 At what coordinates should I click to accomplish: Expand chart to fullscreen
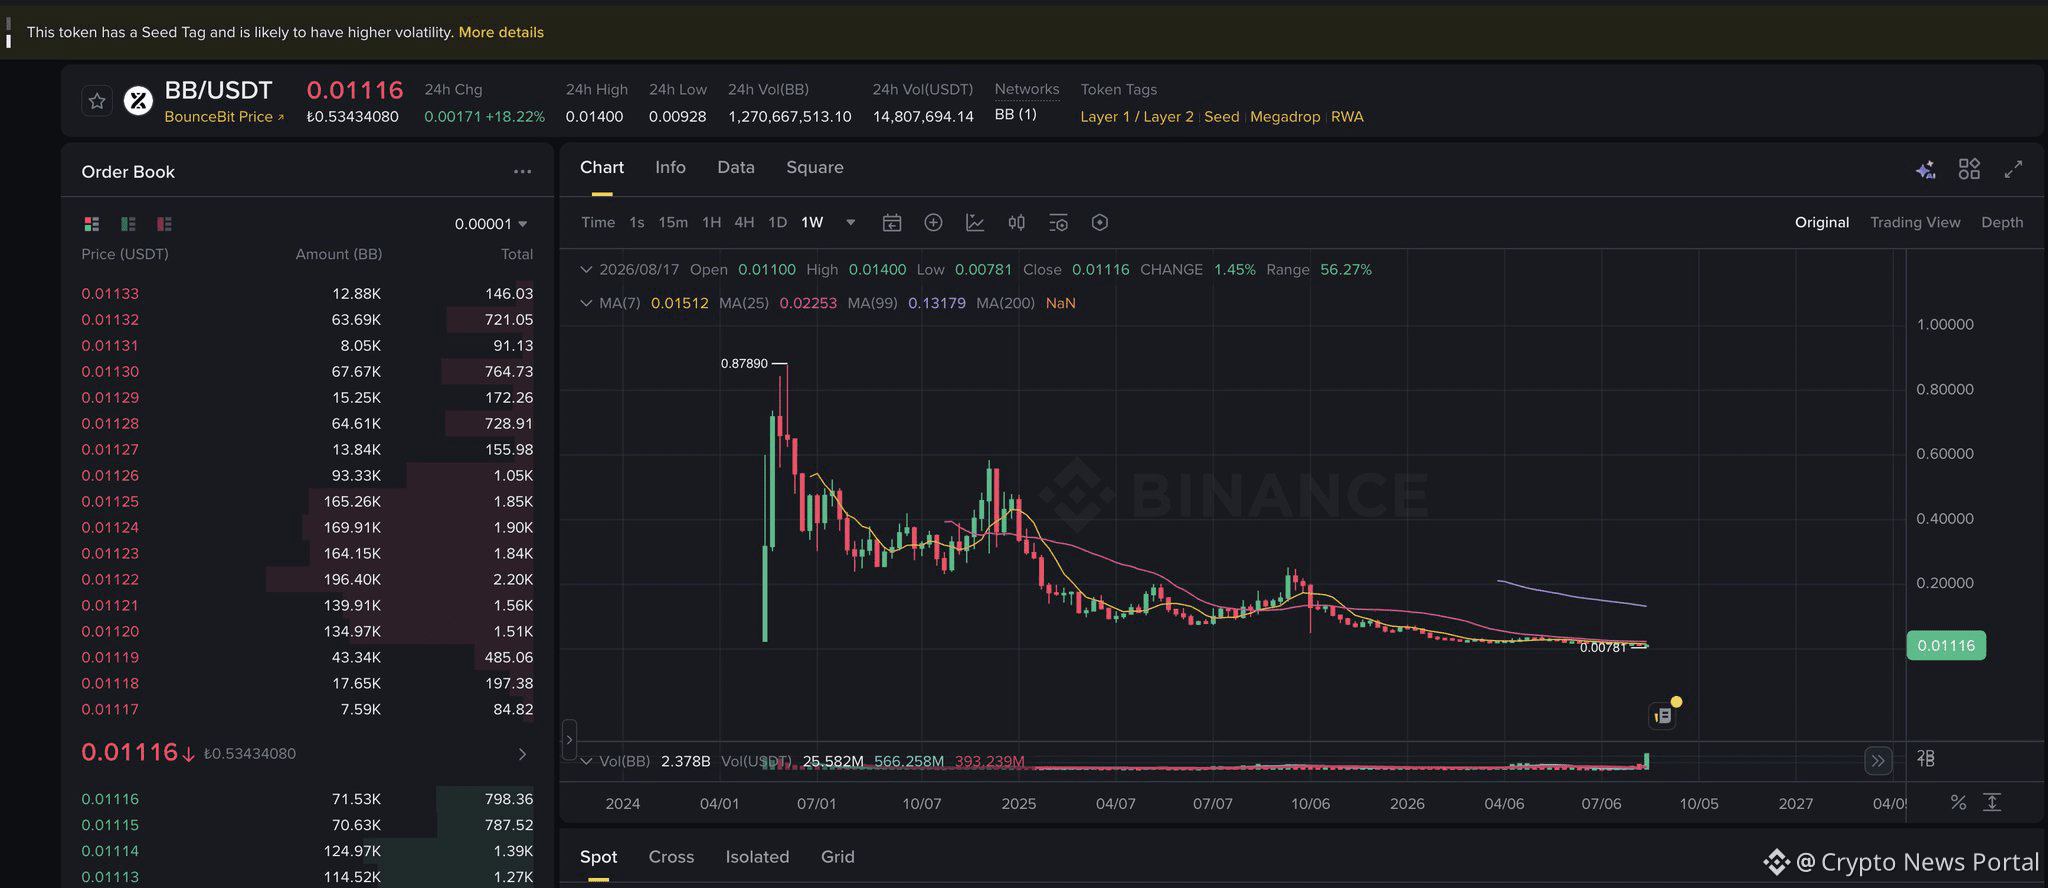pos(2013,169)
